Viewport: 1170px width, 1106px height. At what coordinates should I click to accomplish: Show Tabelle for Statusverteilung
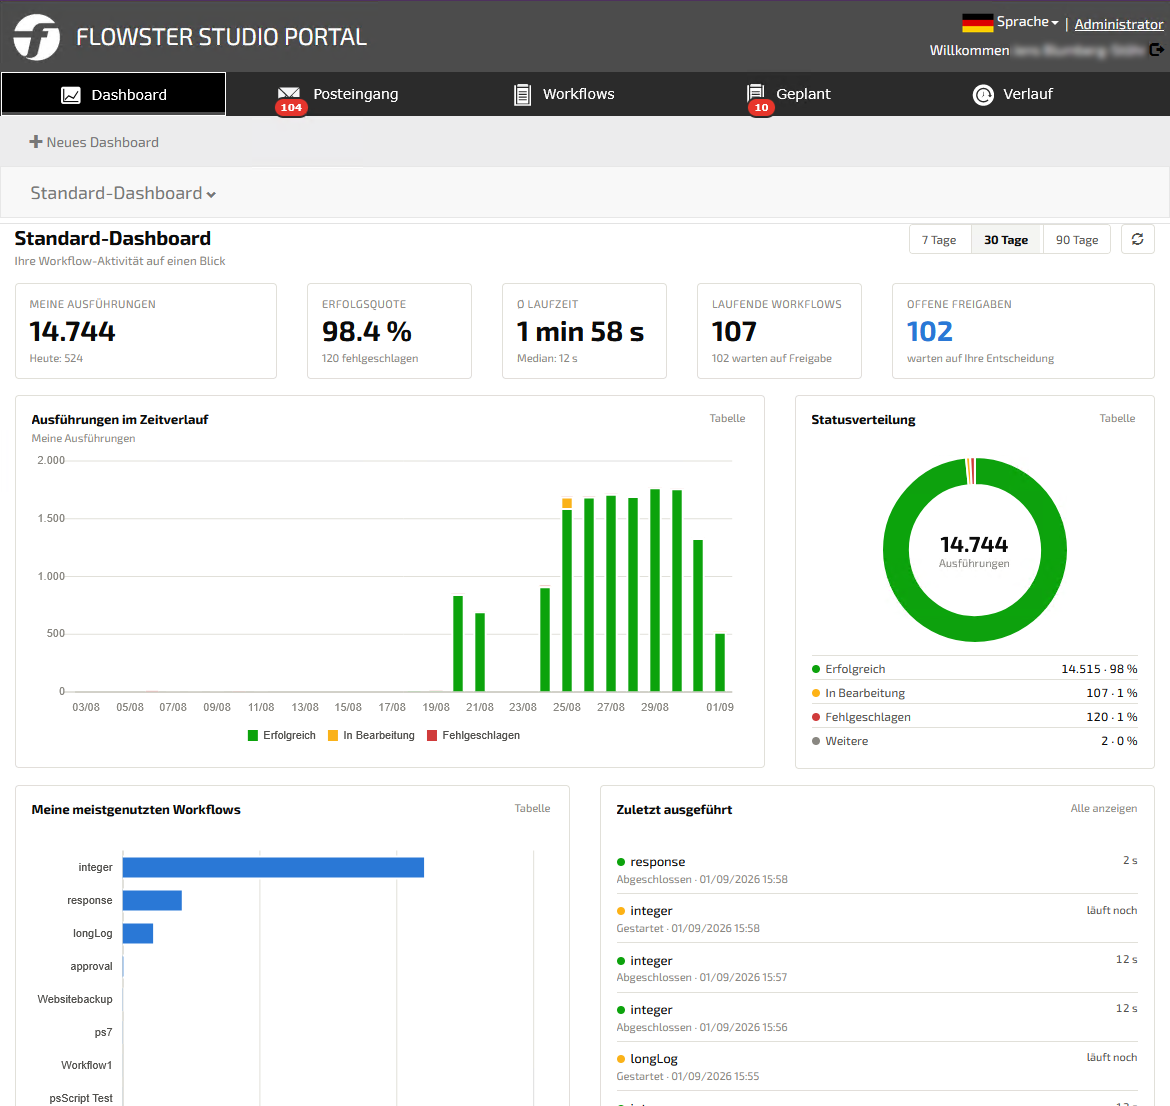tap(1117, 418)
